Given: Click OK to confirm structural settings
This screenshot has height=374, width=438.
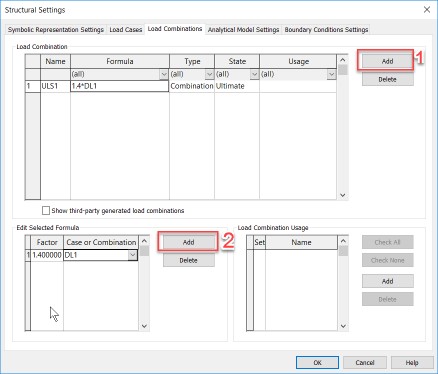Looking at the screenshot, I should click(317, 362).
